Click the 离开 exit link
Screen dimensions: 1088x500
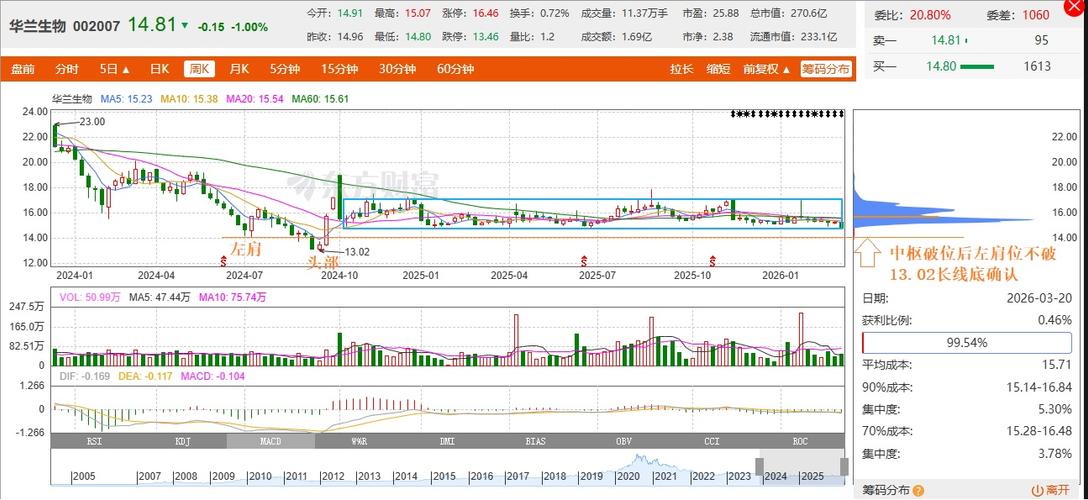pyautogui.click(x=1056, y=490)
